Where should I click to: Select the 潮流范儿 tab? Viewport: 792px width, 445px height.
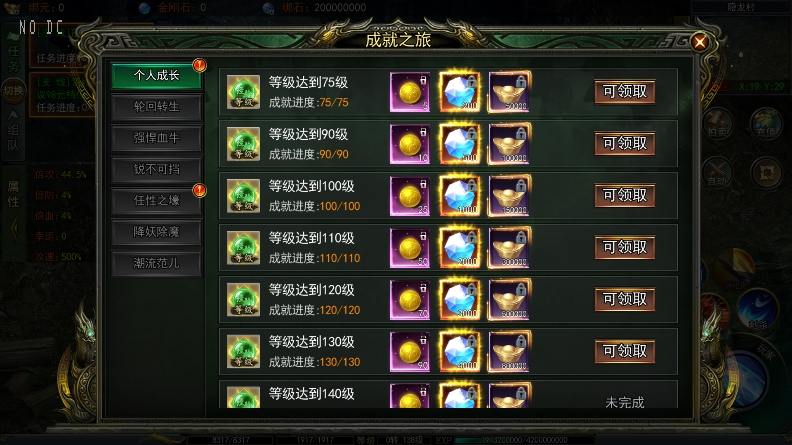click(157, 263)
